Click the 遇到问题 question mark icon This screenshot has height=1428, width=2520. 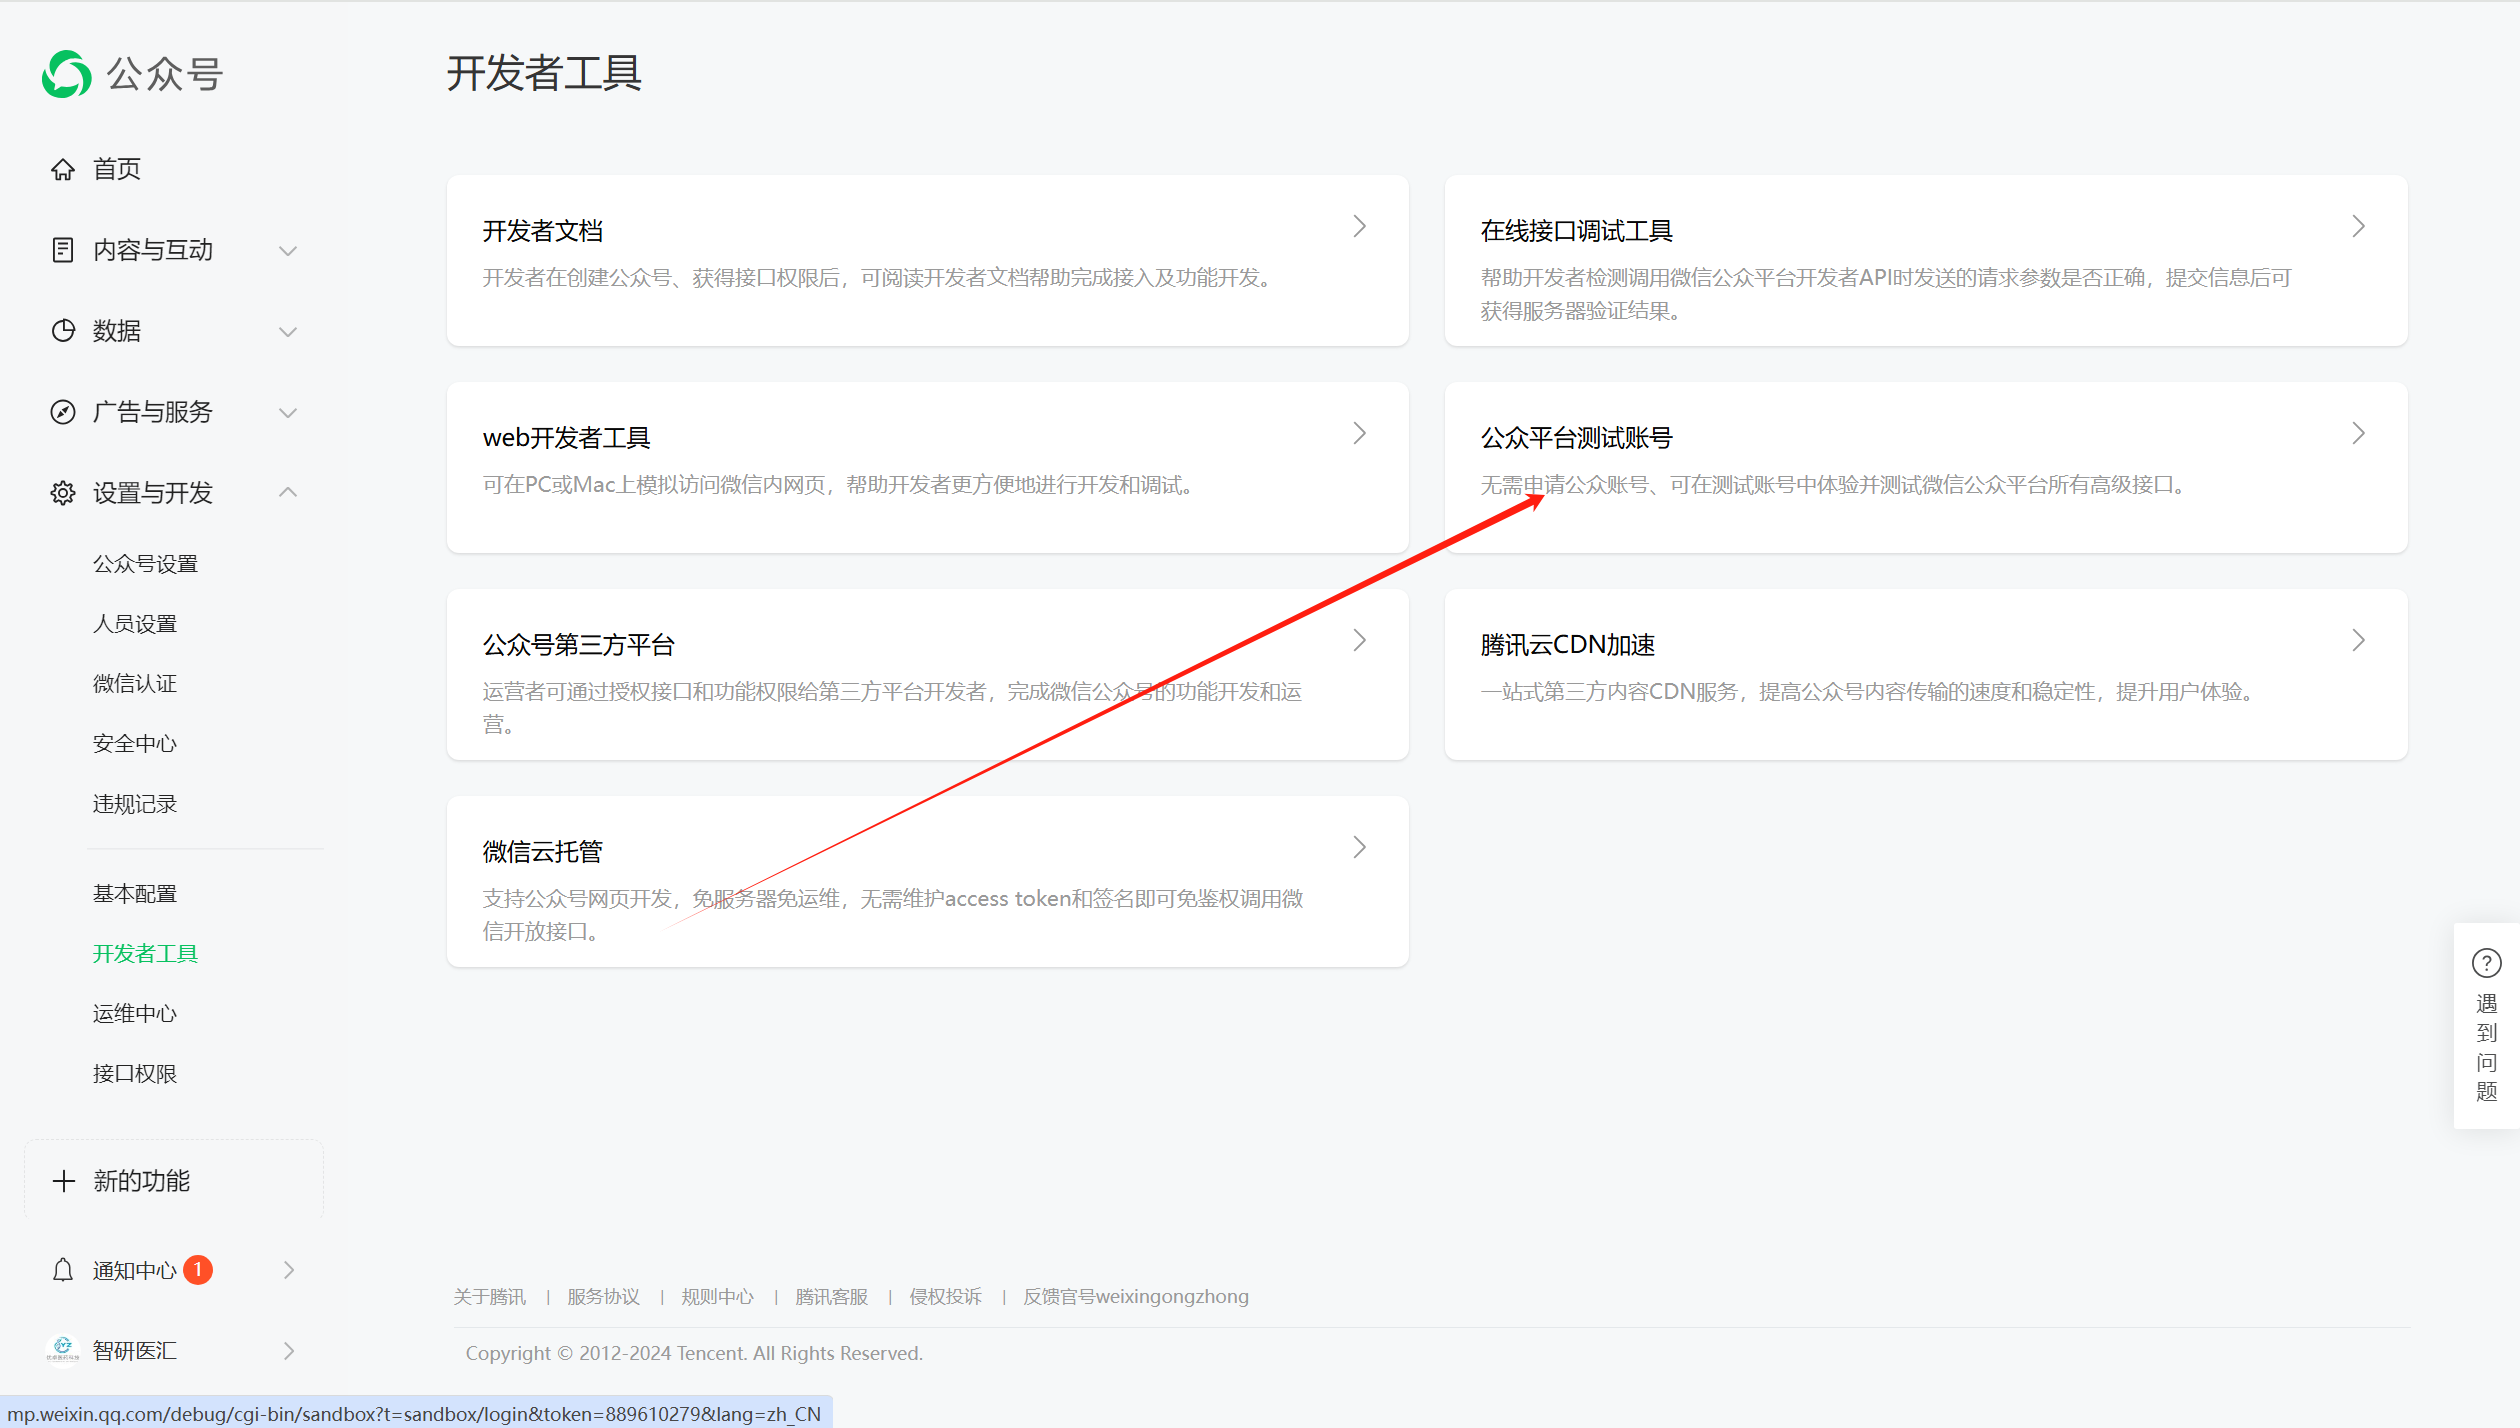(x=2486, y=963)
